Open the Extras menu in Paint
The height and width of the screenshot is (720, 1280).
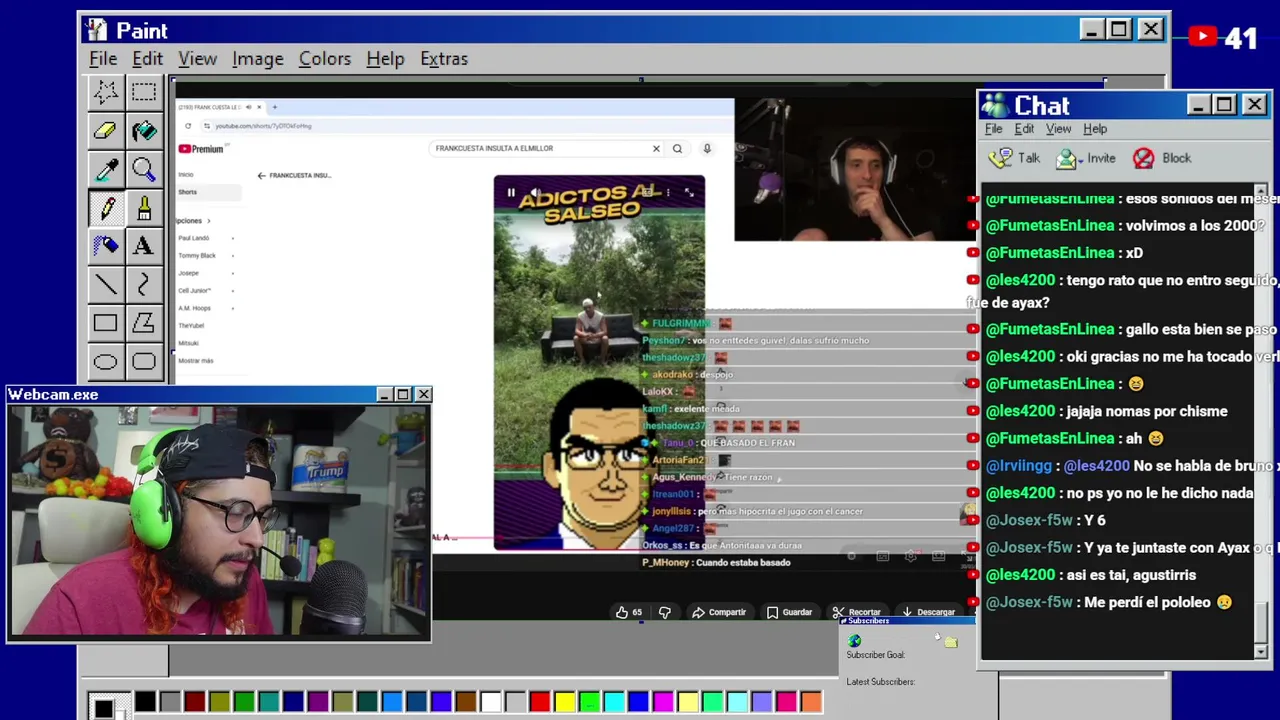(x=444, y=59)
